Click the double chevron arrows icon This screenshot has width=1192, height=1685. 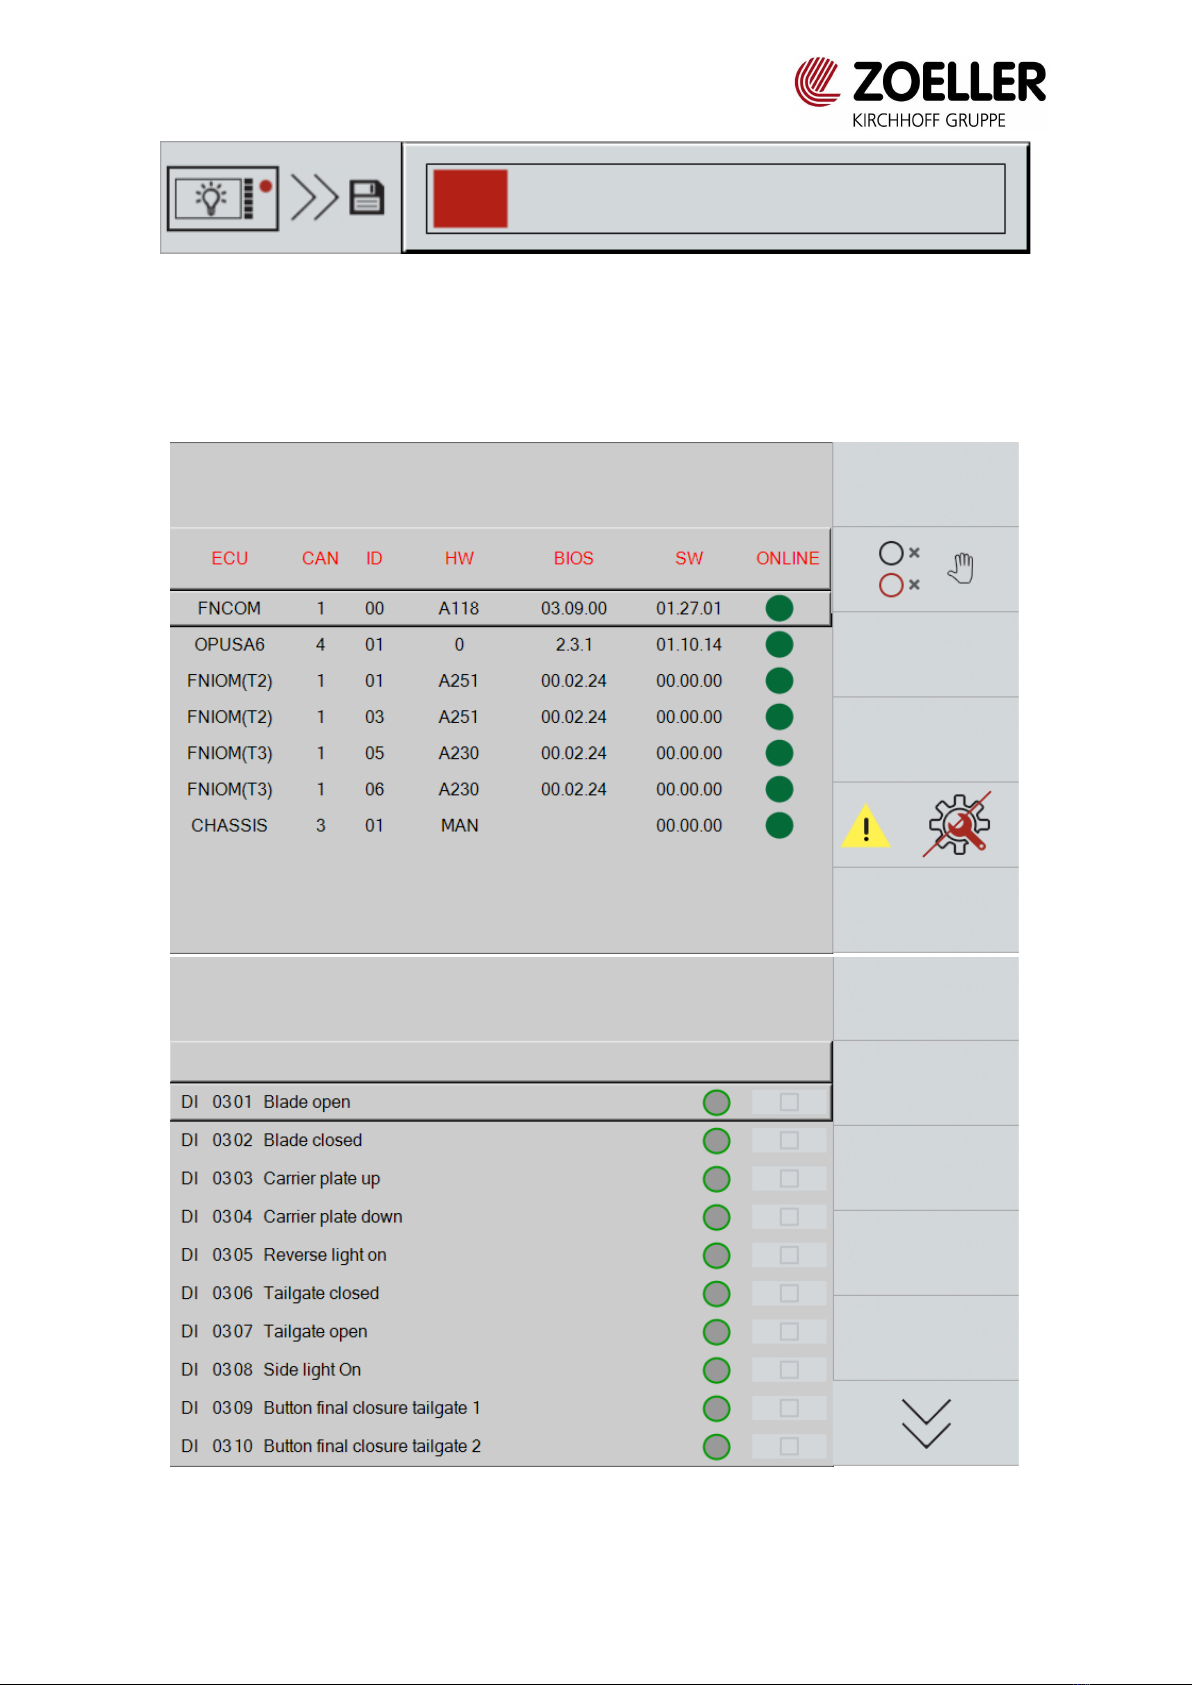click(x=314, y=197)
